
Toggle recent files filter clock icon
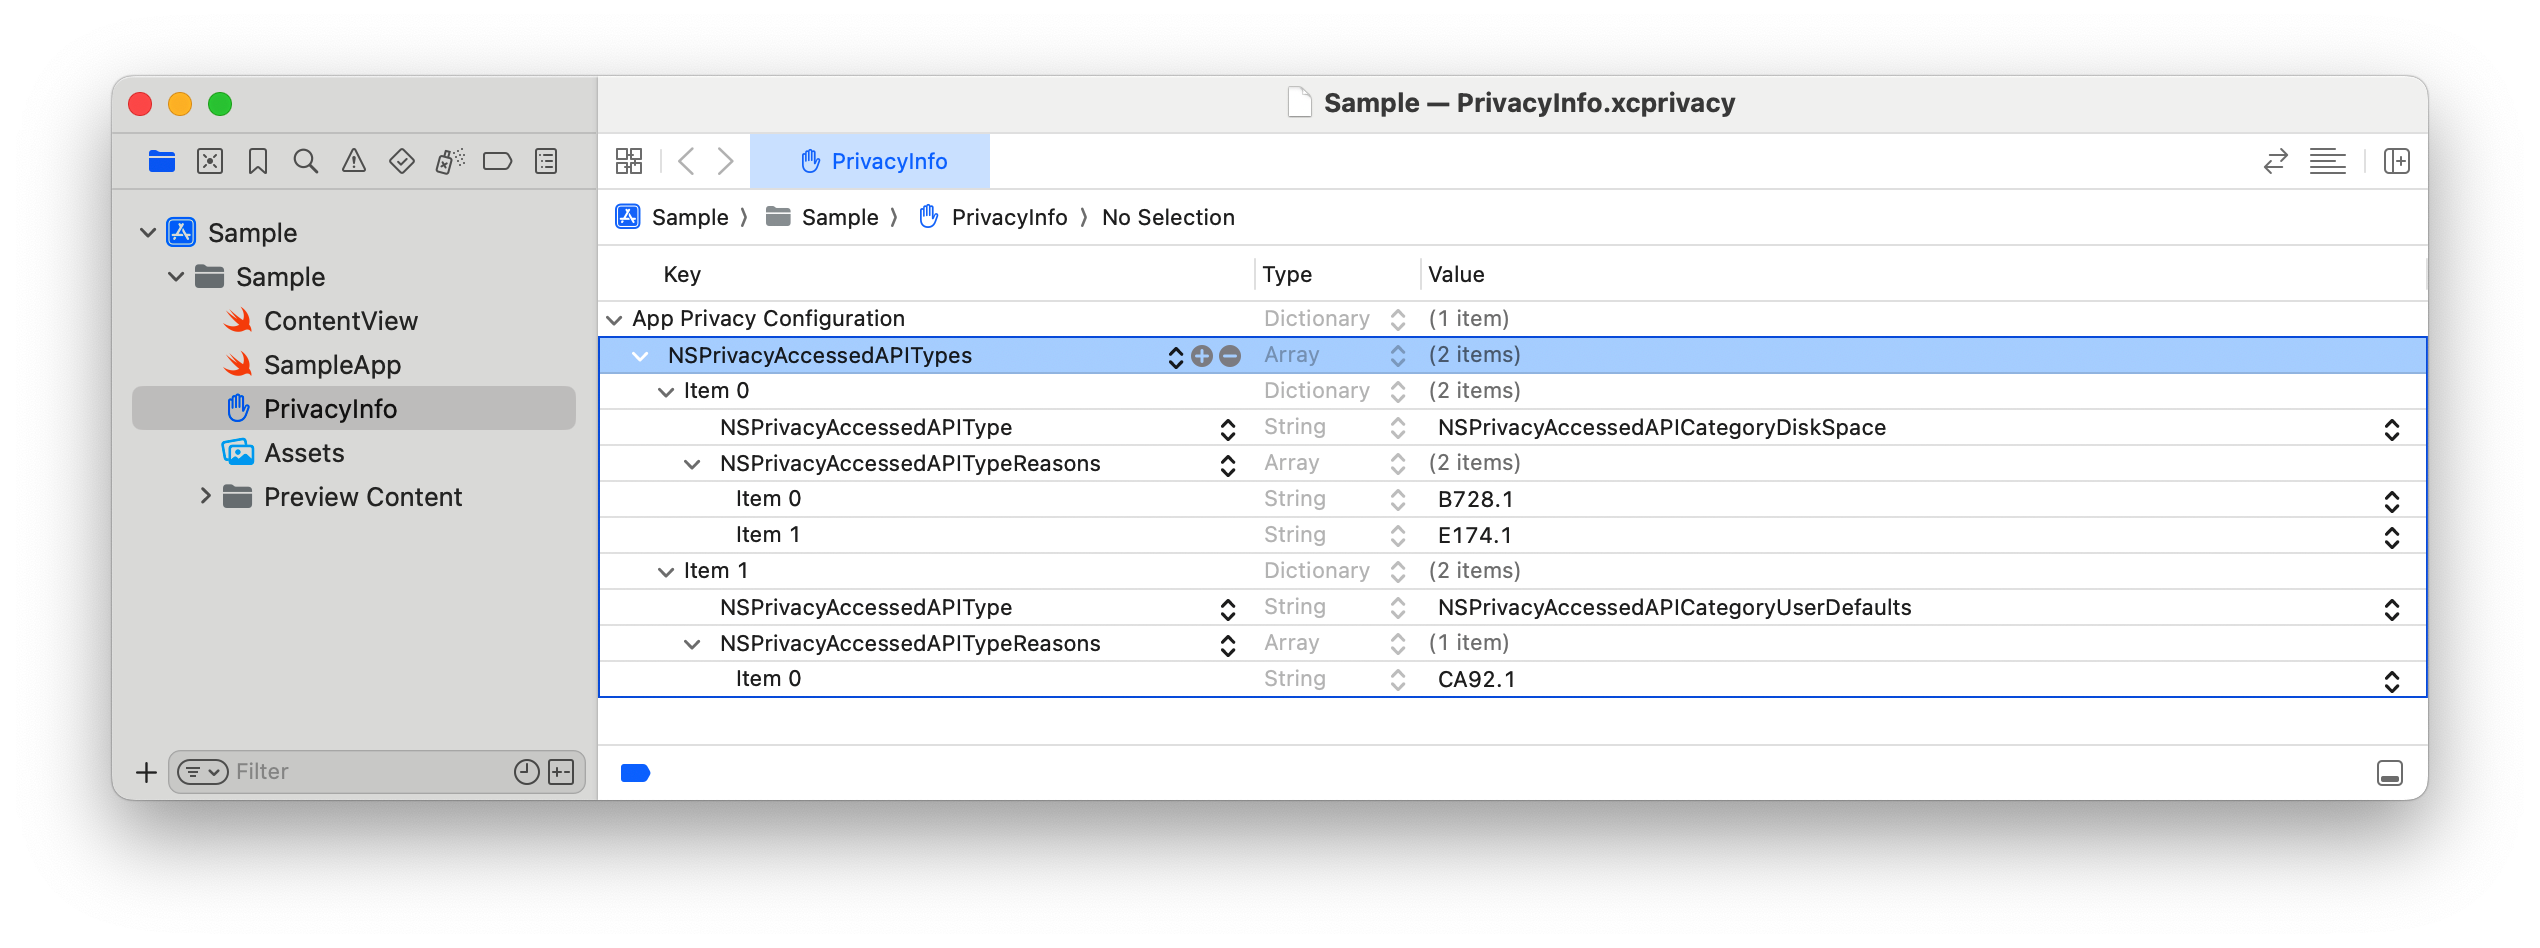pyautogui.click(x=527, y=772)
